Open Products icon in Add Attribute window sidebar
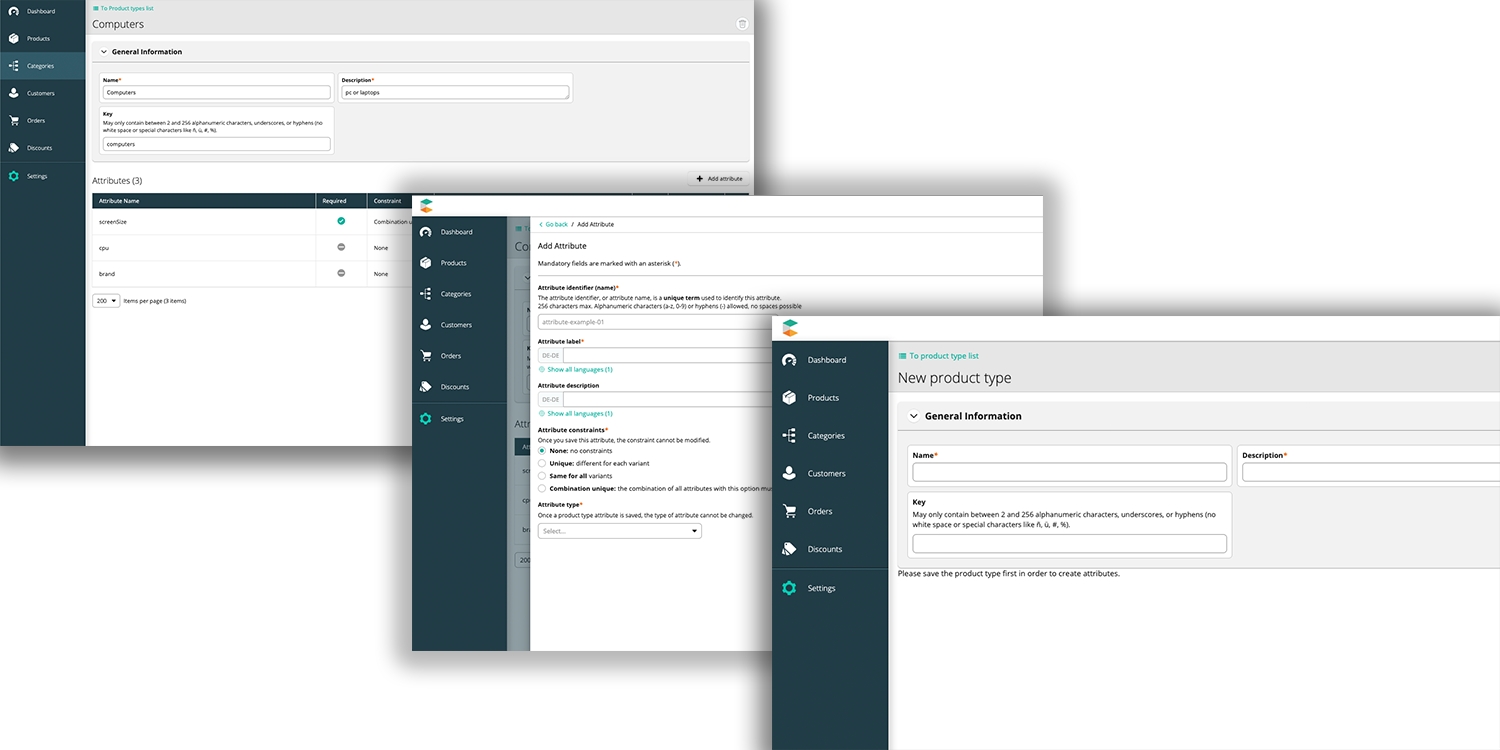The image size is (1500, 750). tap(425, 263)
